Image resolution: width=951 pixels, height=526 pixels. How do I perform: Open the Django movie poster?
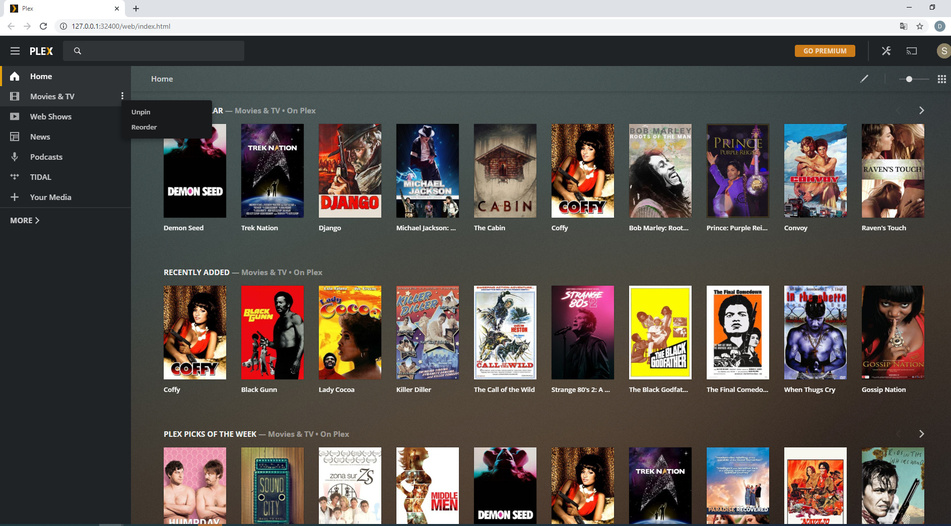(x=350, y=170)
